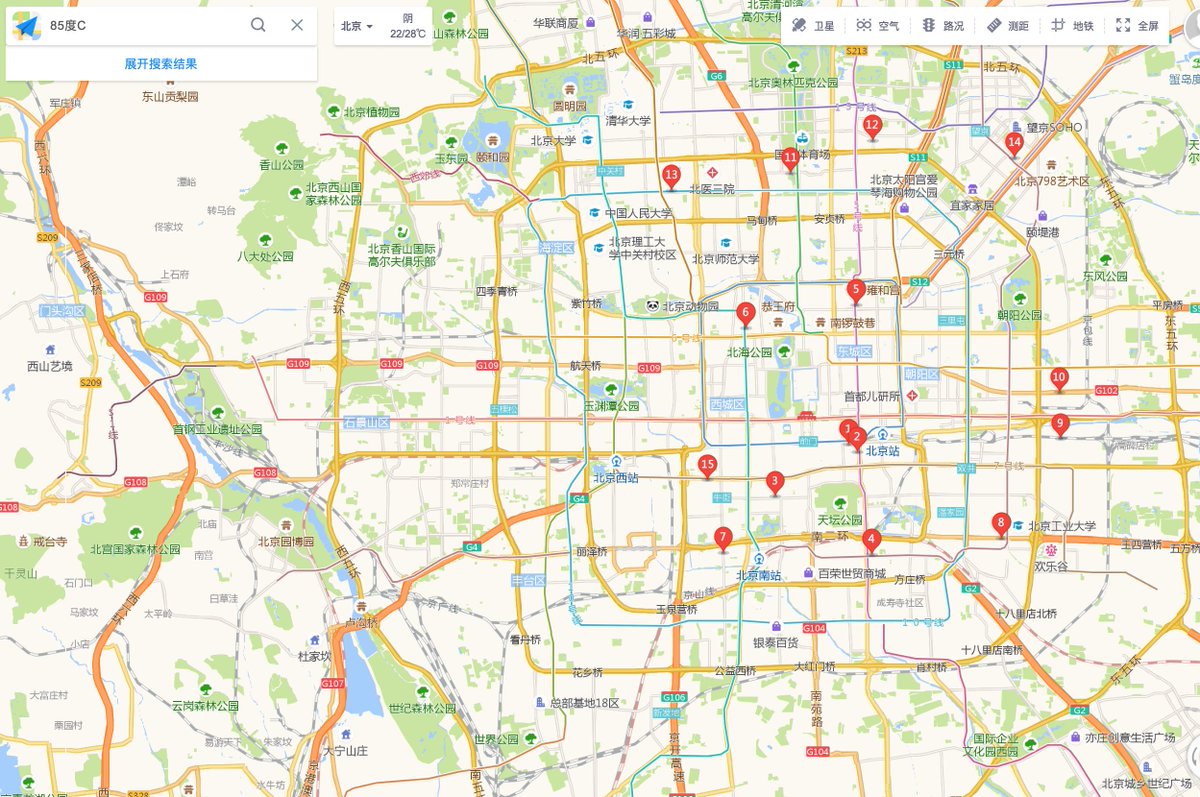The width and height of the screenshot is (1200, 797).
Task: Click red map marker number 6
Action: (745, 315)
